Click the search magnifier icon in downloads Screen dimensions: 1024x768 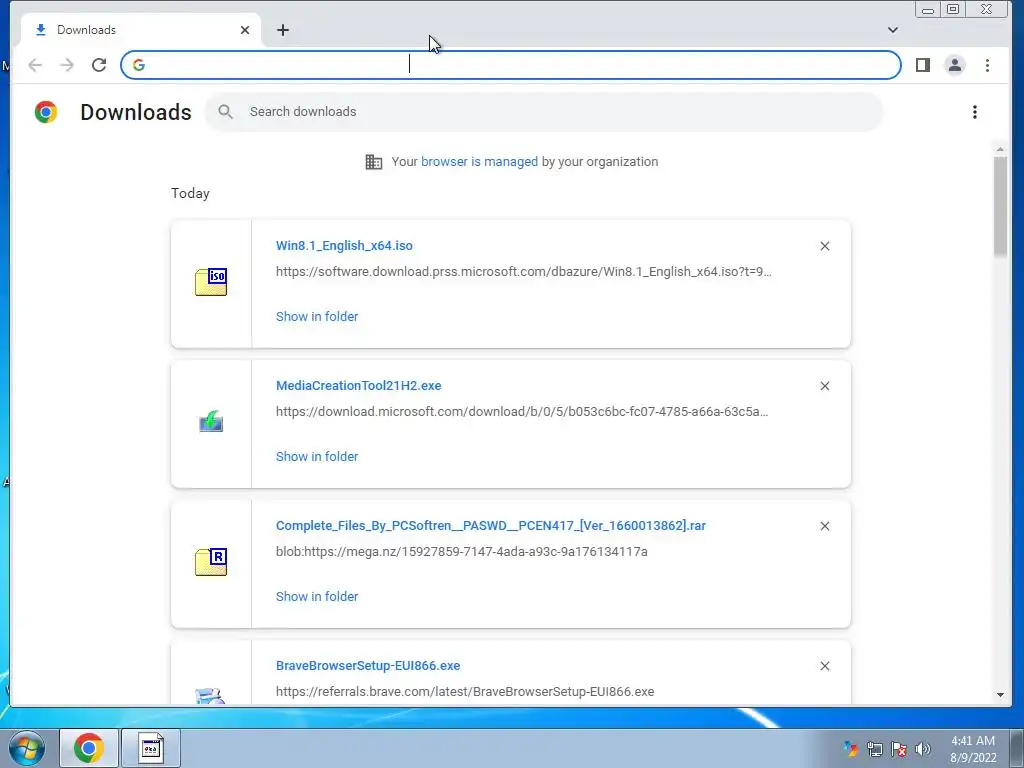225,112
